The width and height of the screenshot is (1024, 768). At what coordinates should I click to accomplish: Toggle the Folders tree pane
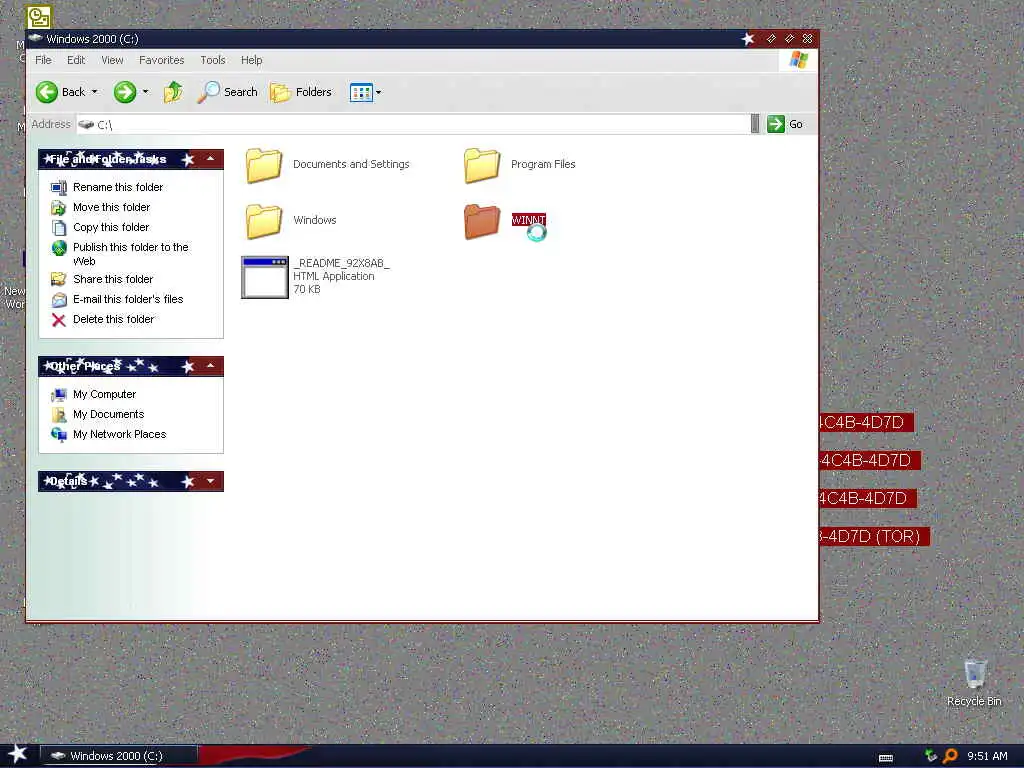point(301,92)
